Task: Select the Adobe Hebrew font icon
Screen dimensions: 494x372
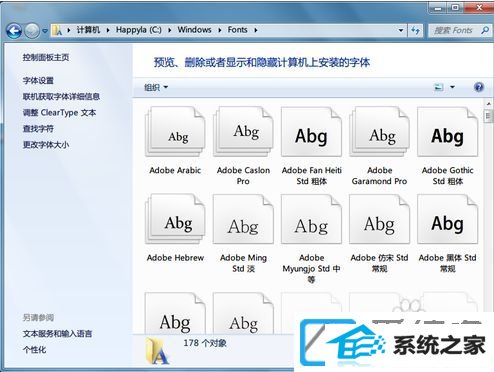Action: click(x=175, y=219)
